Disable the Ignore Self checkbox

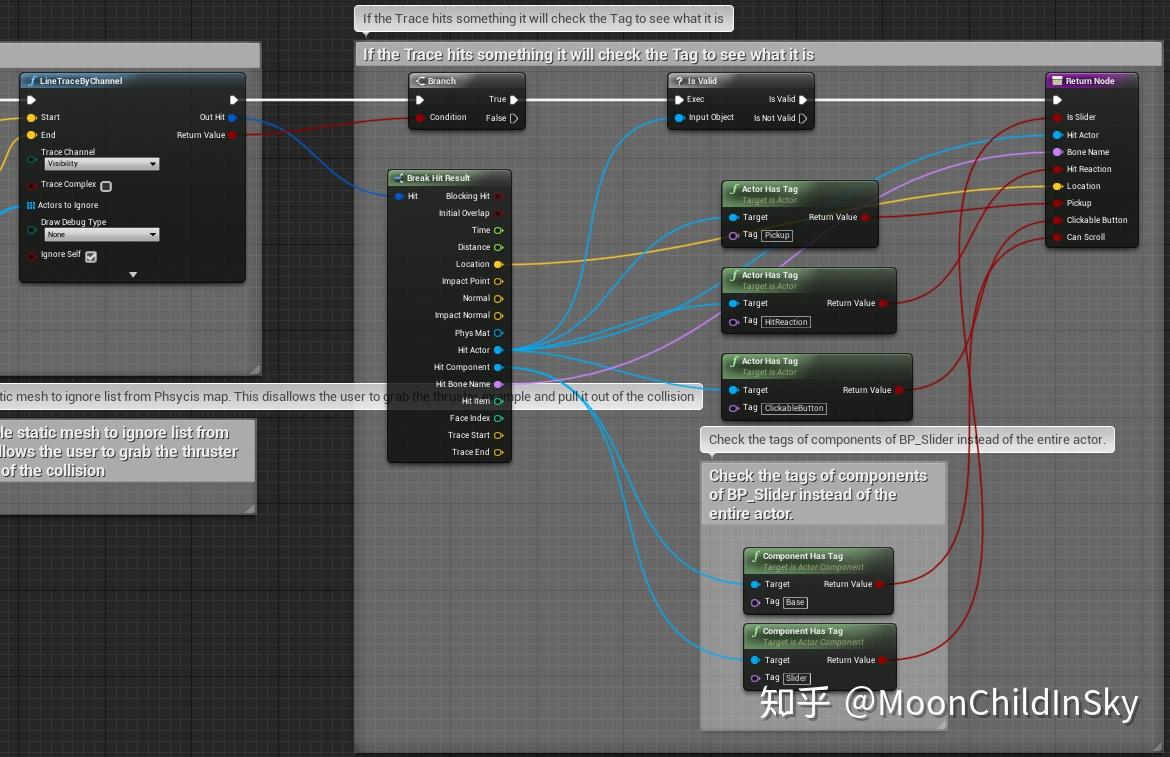(91, 256)
